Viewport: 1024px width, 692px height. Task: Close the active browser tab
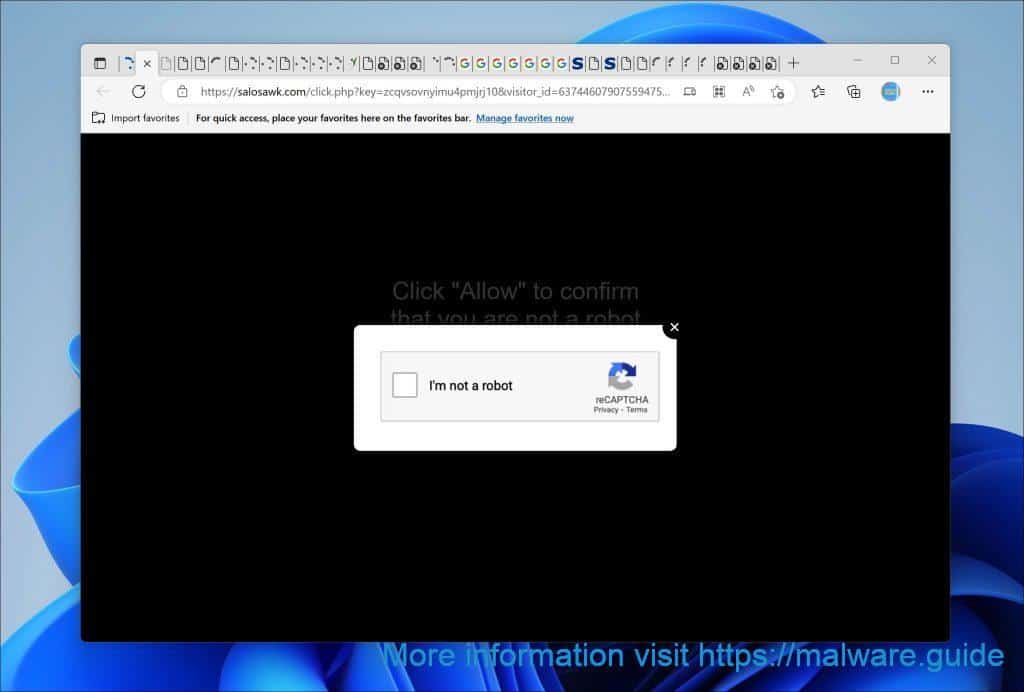click(x=147, y=63)
